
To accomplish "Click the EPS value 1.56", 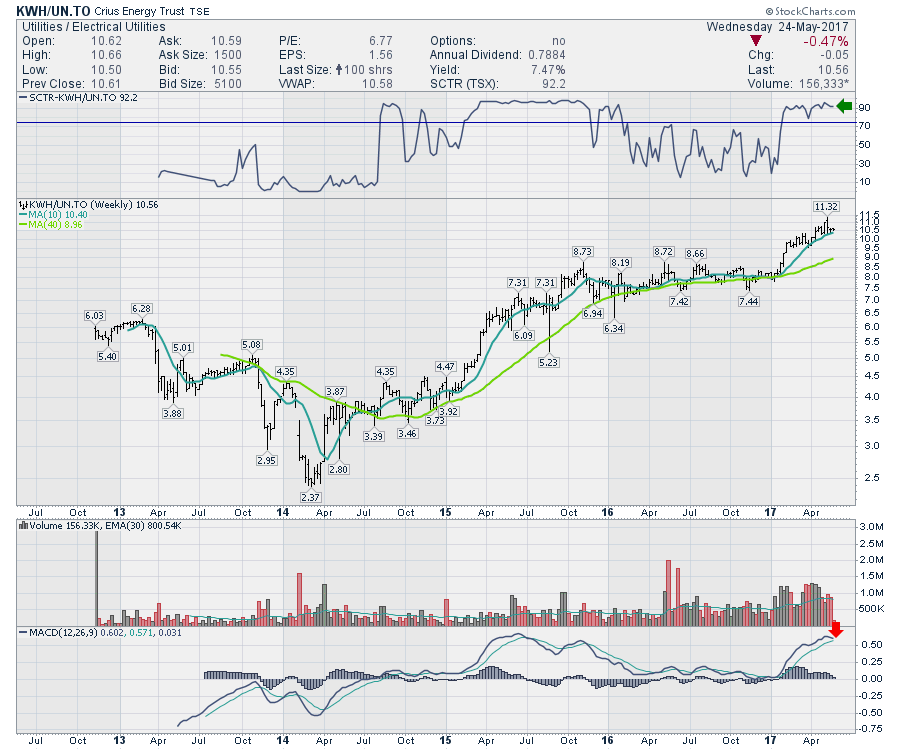I will (x=381, y=55).
